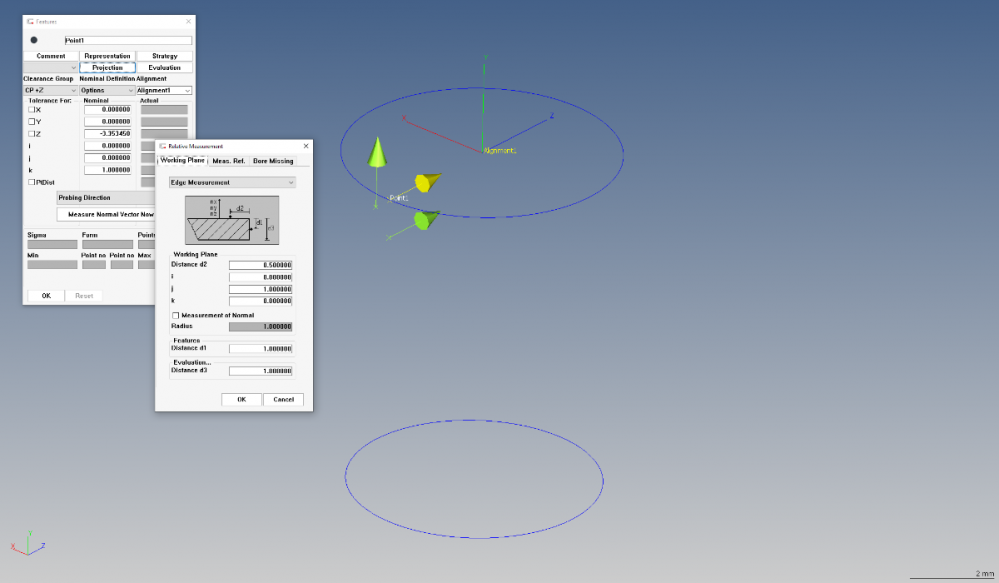The image size is (999, 583).
Task: Click the Alignment1 label in the 3D view
Action: (x=500, y=151)
